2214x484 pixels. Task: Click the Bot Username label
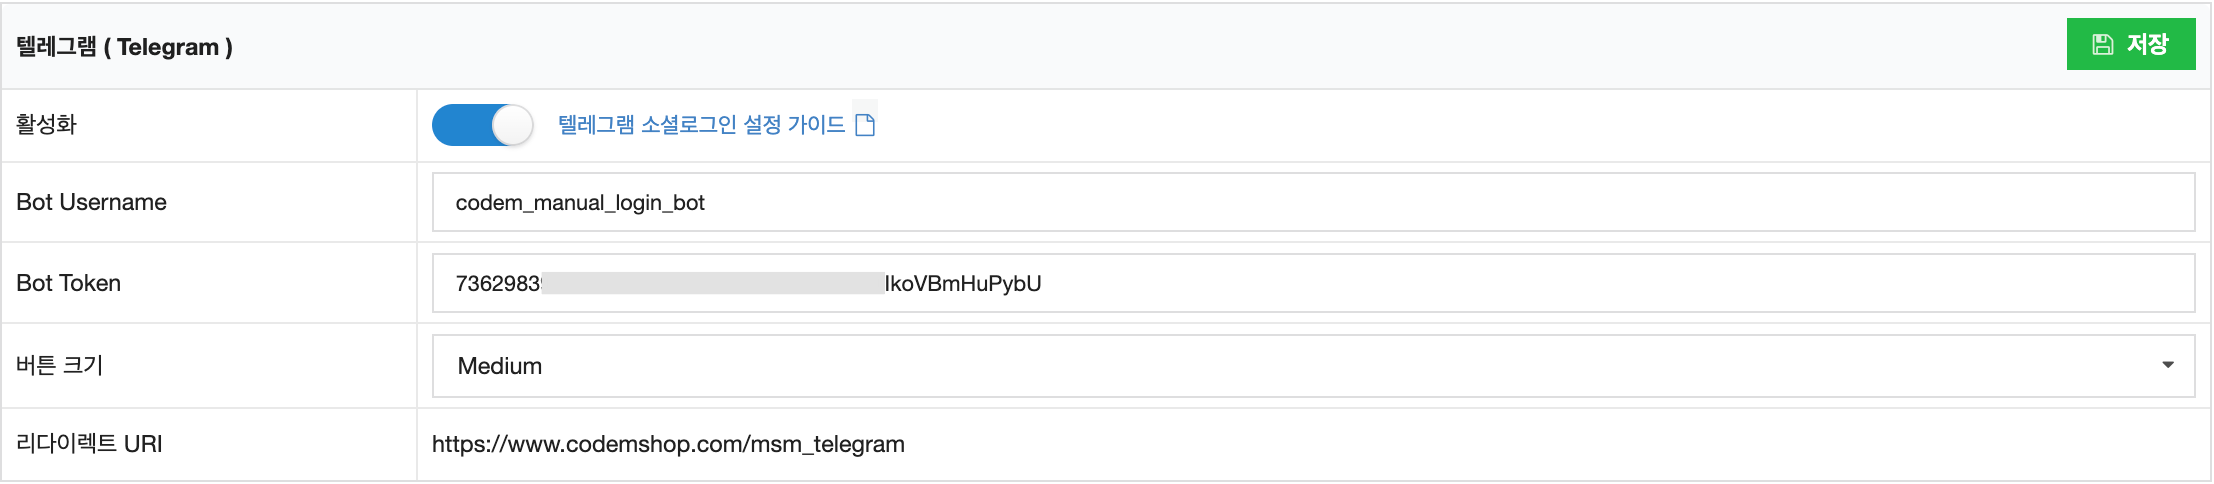tap(91, 202)
